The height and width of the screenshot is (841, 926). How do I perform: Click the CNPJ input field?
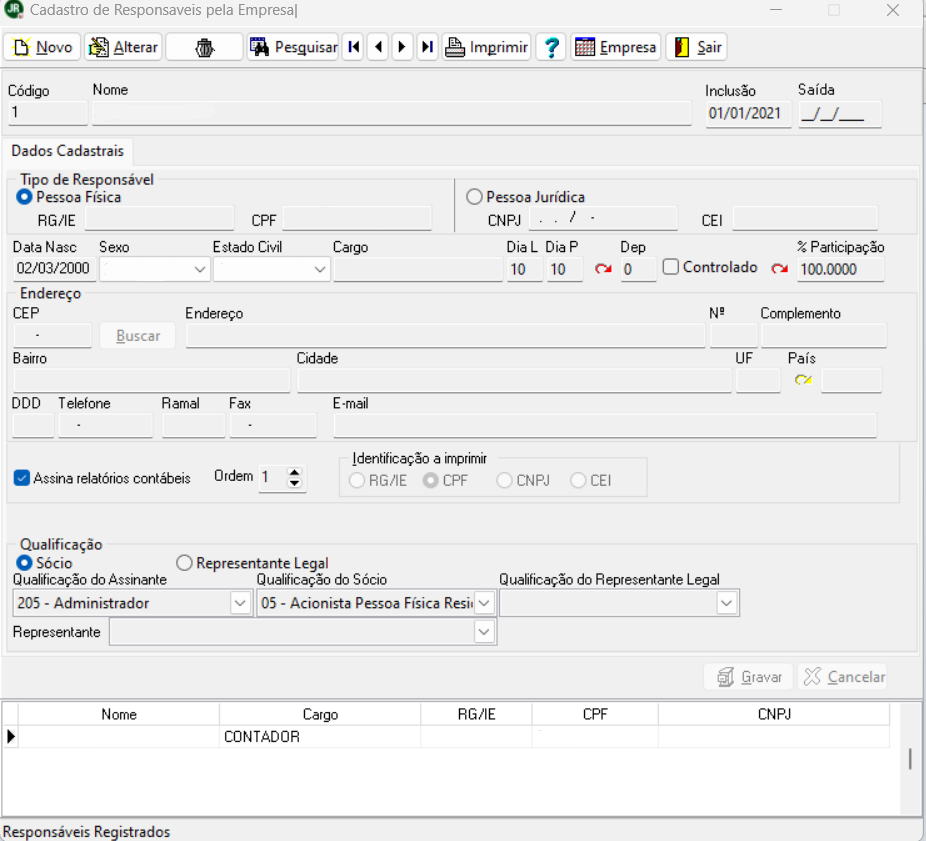(x=603, y=219)
